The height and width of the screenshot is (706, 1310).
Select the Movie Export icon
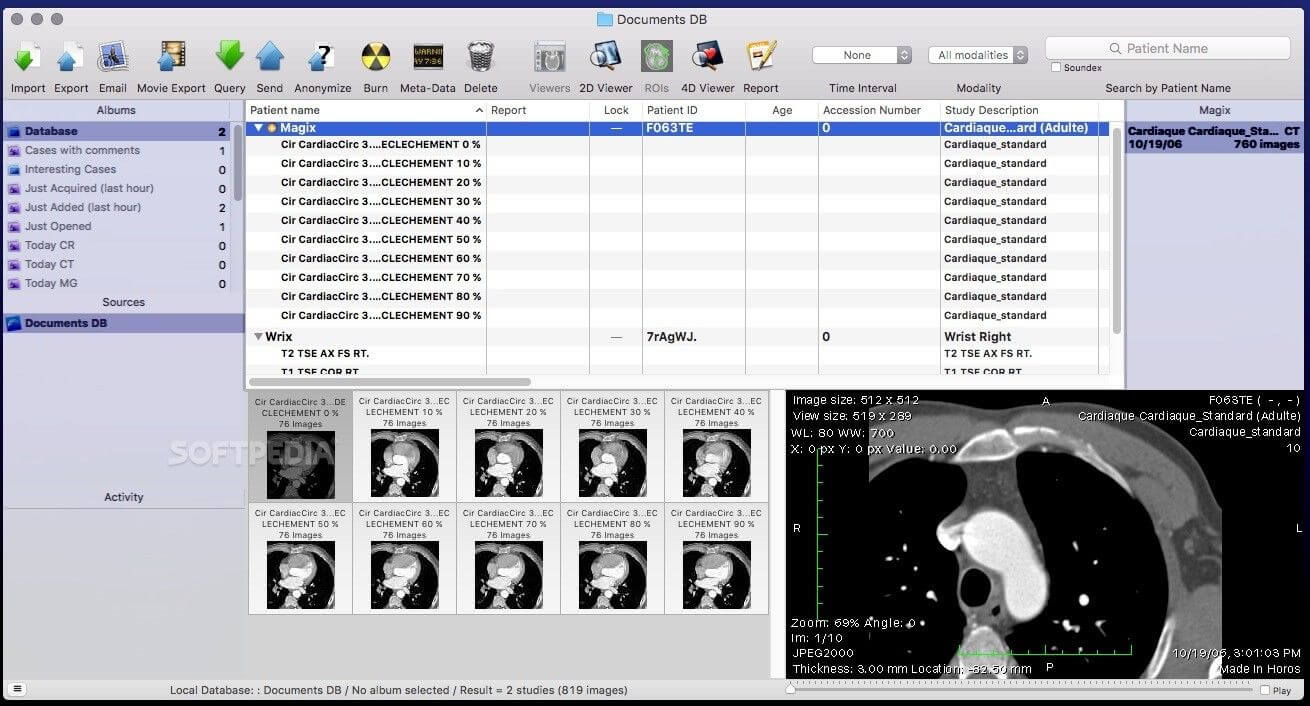[x=170, y=57]
